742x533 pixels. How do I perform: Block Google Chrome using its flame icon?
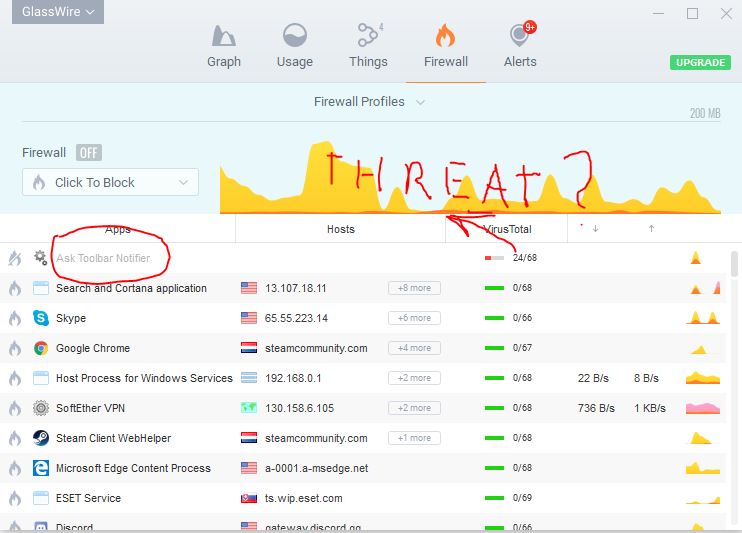pos(15,348)
